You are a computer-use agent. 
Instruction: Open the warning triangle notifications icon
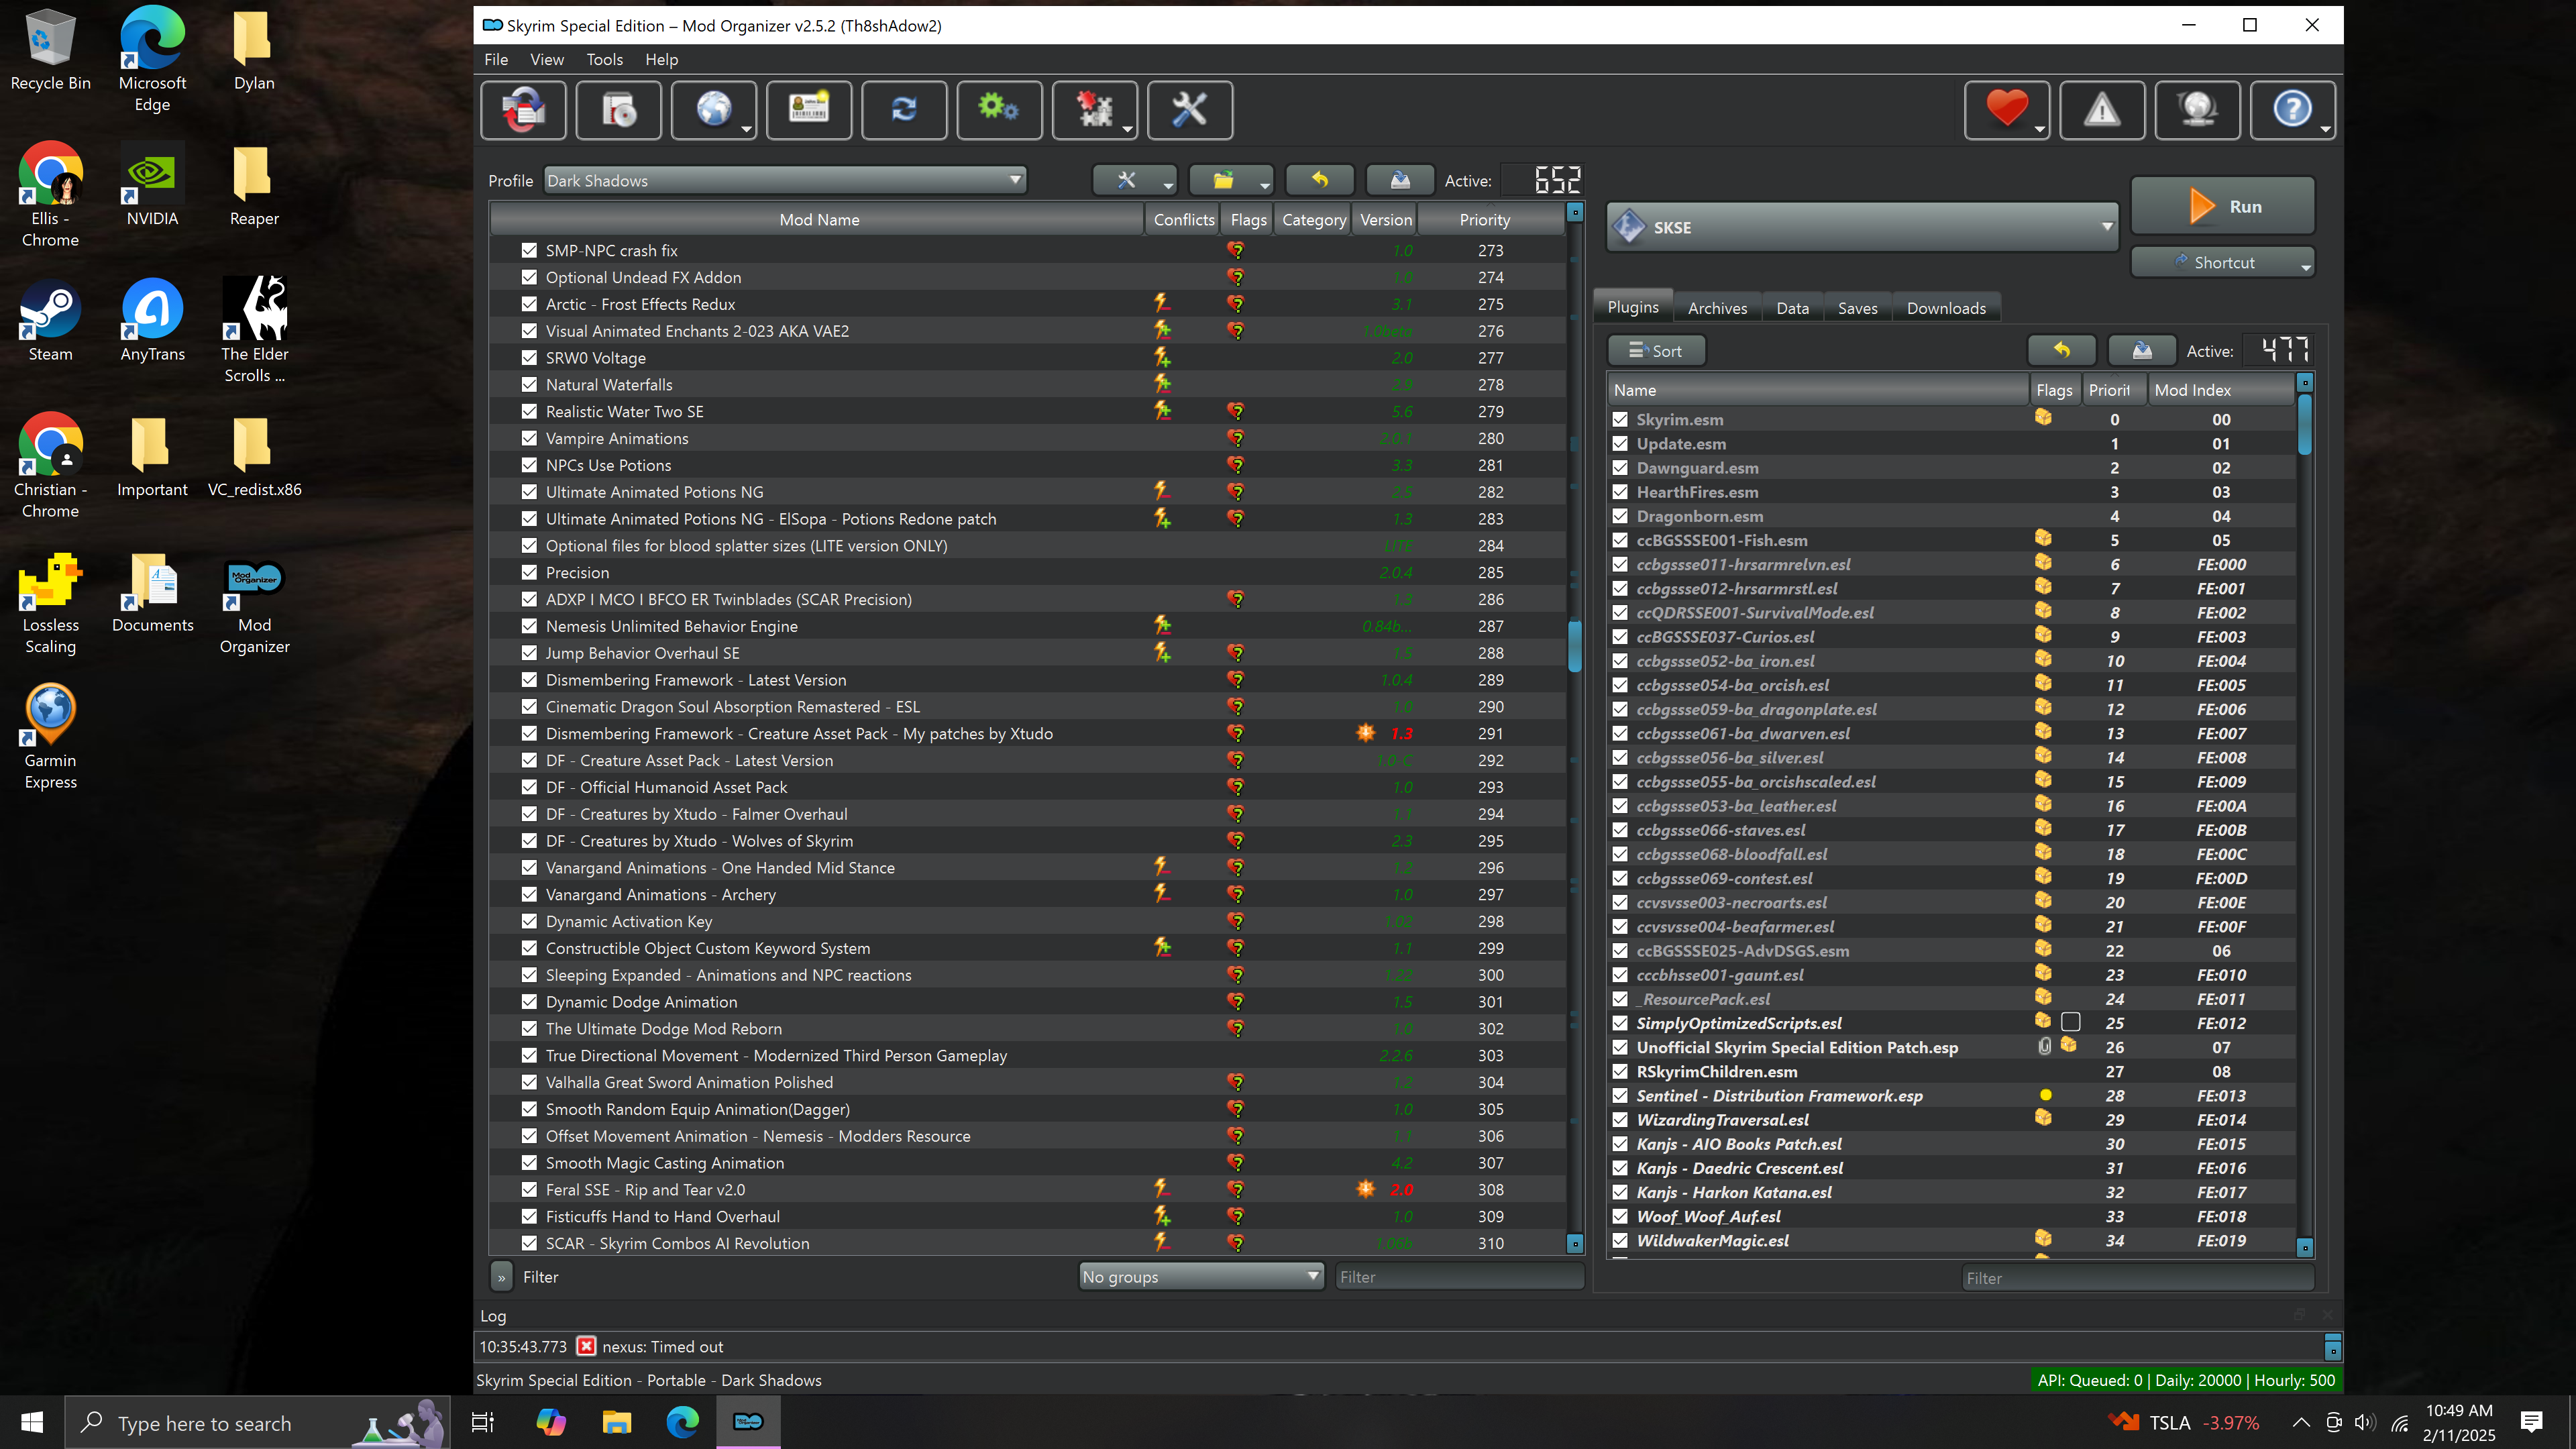click(x=2102, y=109)
